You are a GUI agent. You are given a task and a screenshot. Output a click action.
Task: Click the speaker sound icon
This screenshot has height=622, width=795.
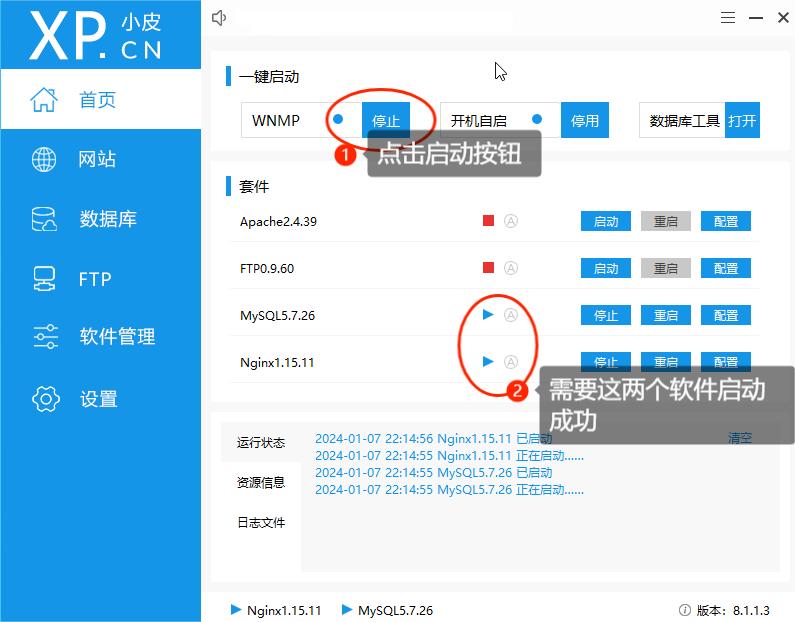click(x=219, y=18)
